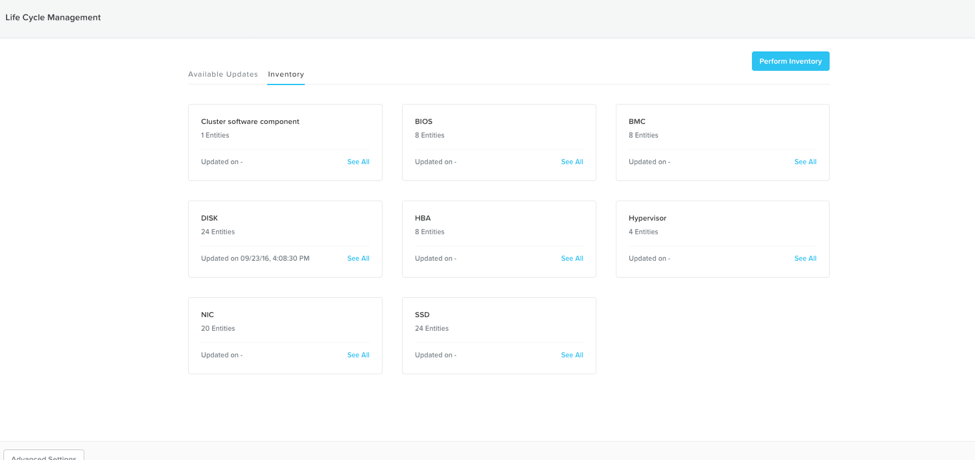Click the Perform Inventory button
975x460 pixels.
click(790, 61)
